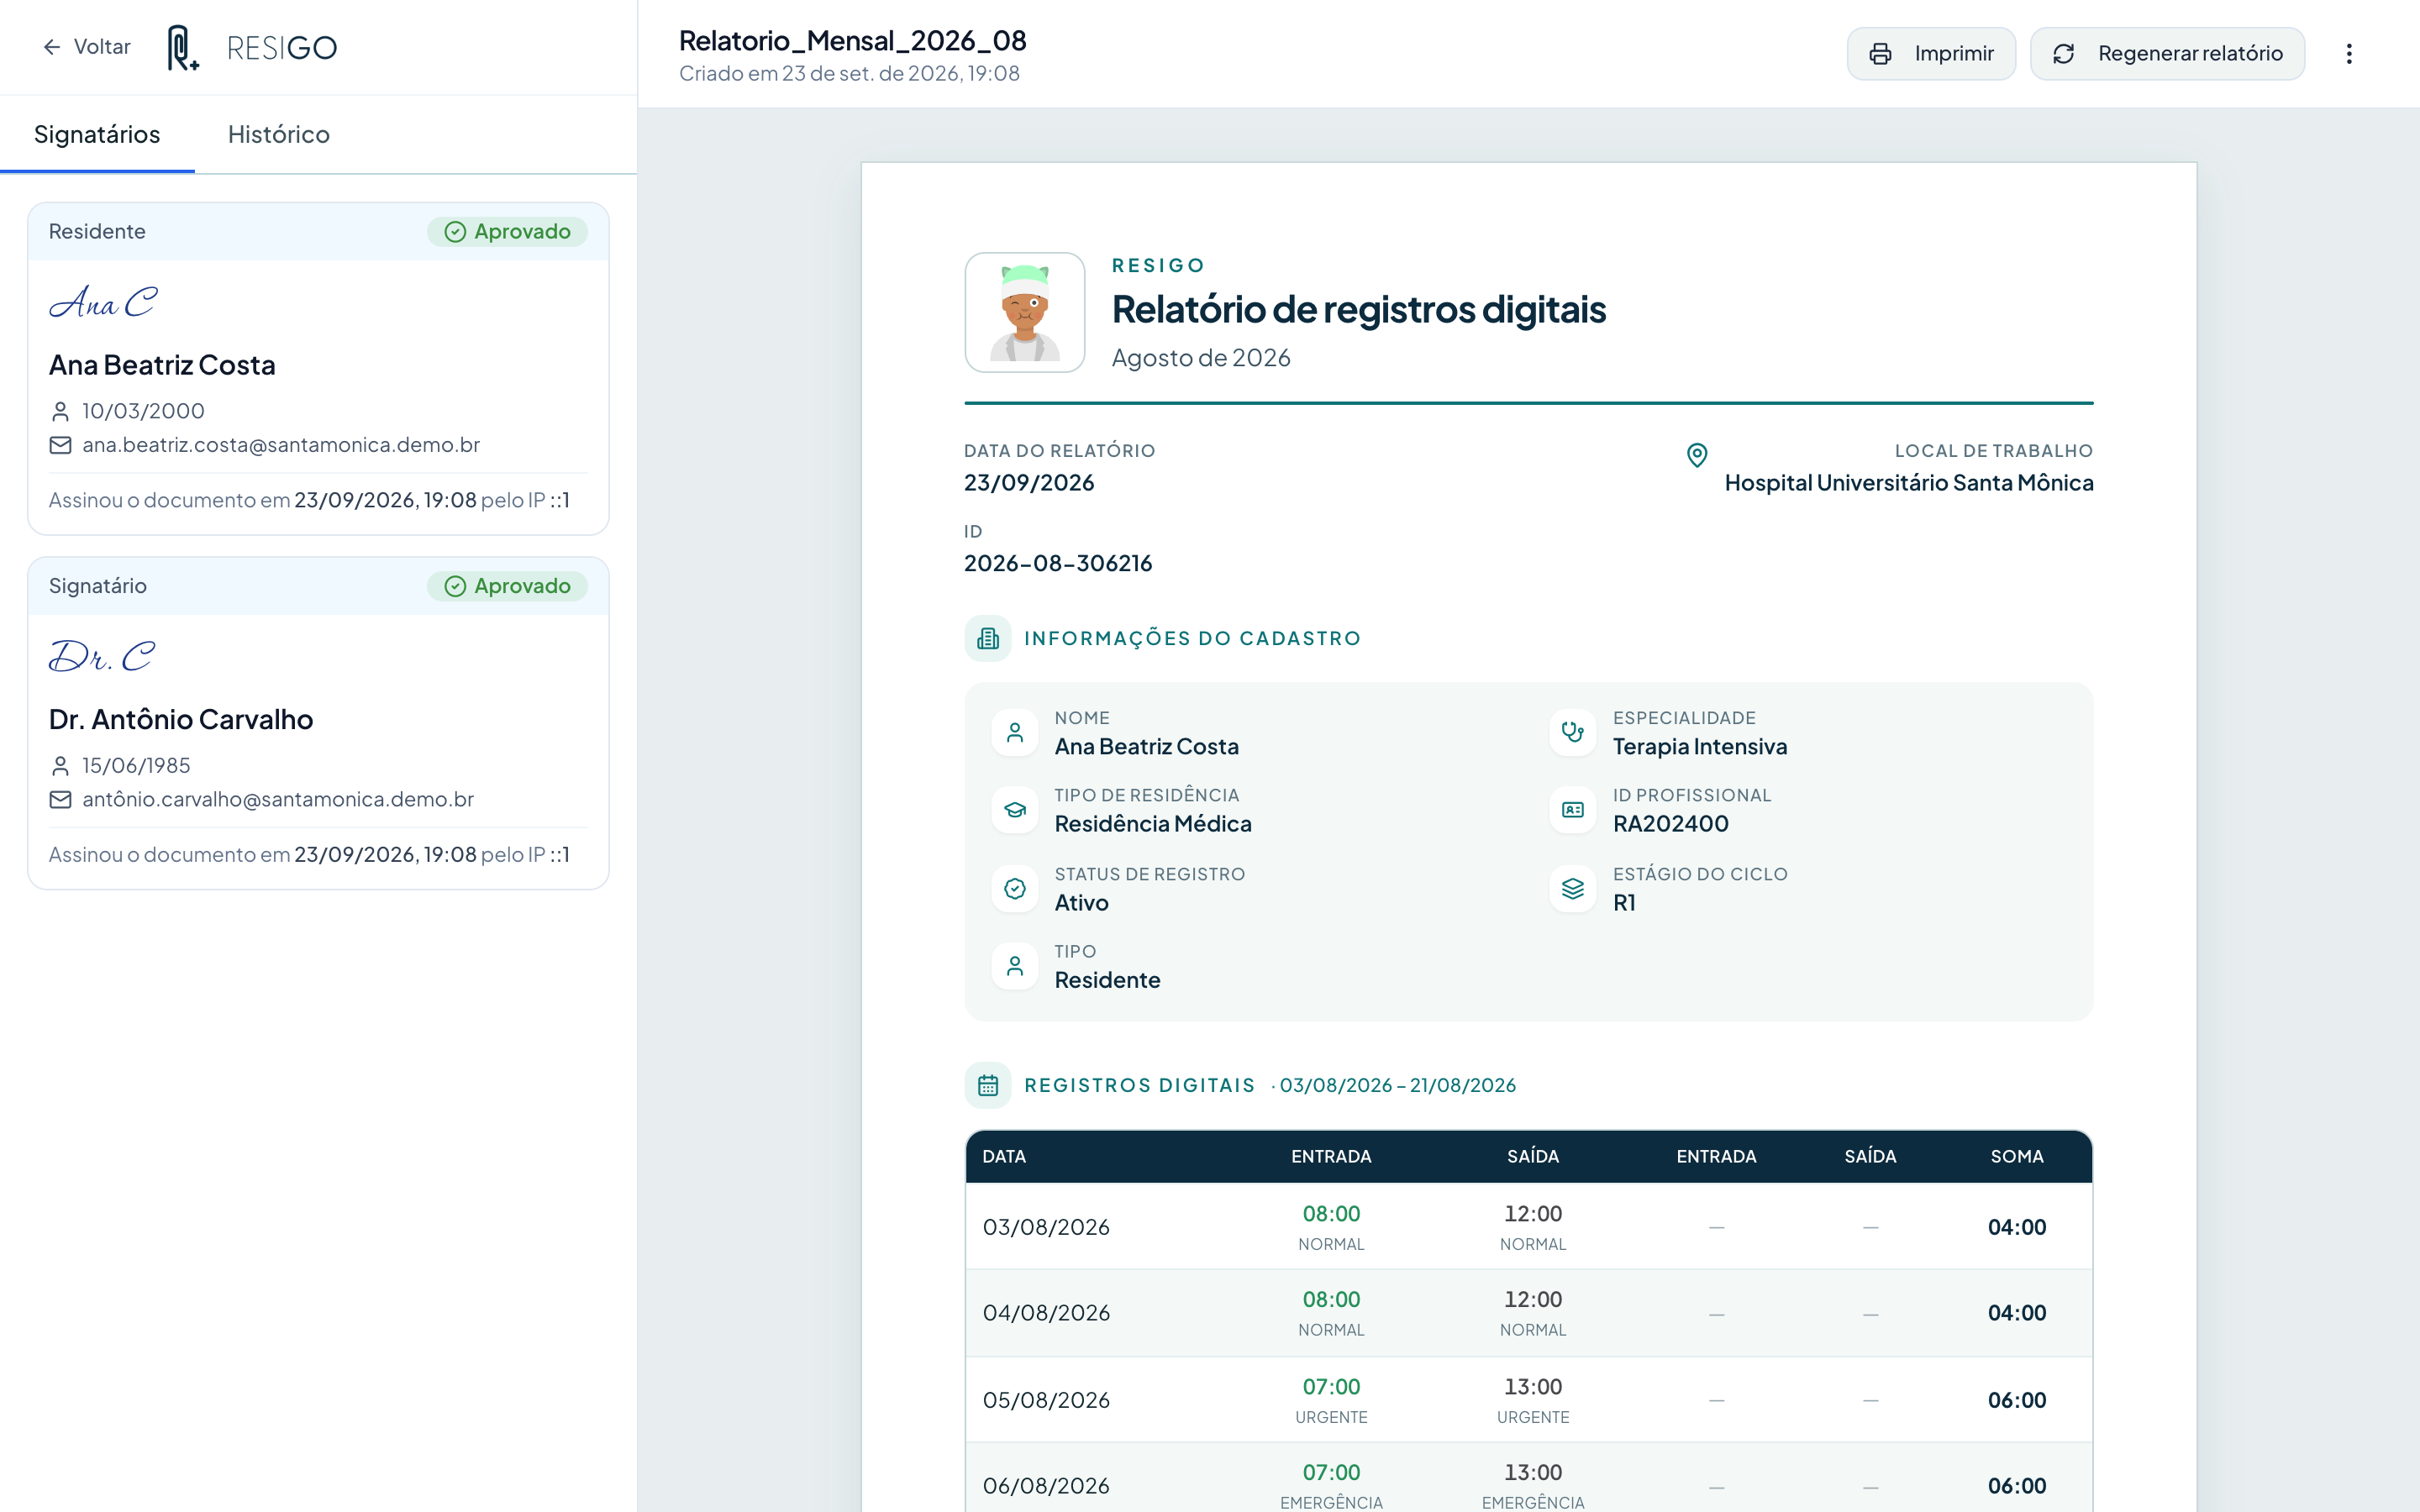
Task: Click the DATA column header
Action: (1004, 1157)
